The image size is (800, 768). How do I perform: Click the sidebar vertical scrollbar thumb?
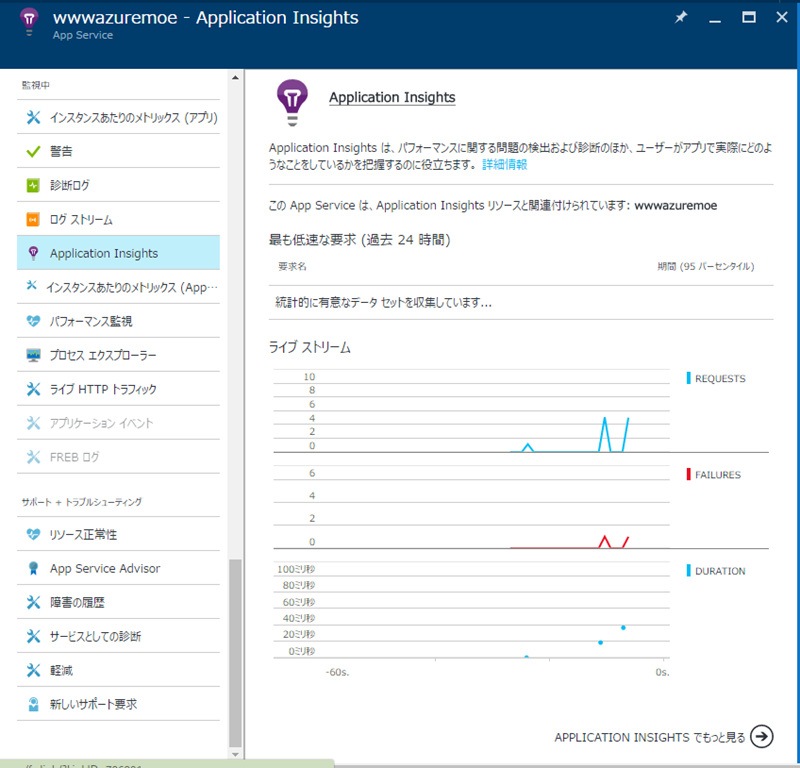pos(235,653)
